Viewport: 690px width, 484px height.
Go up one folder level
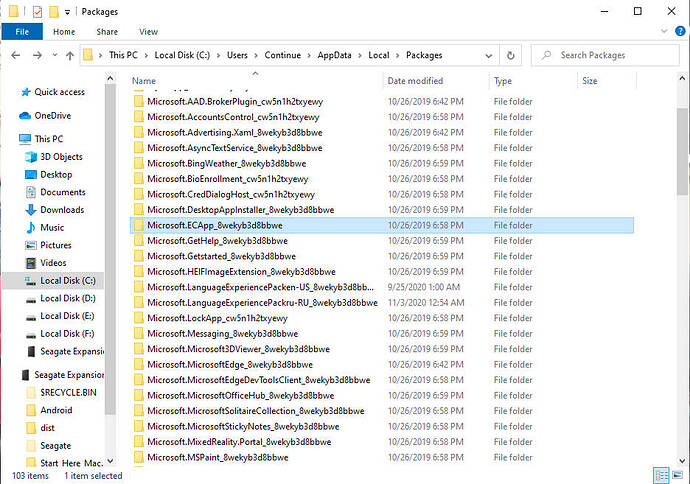(70, 55)
